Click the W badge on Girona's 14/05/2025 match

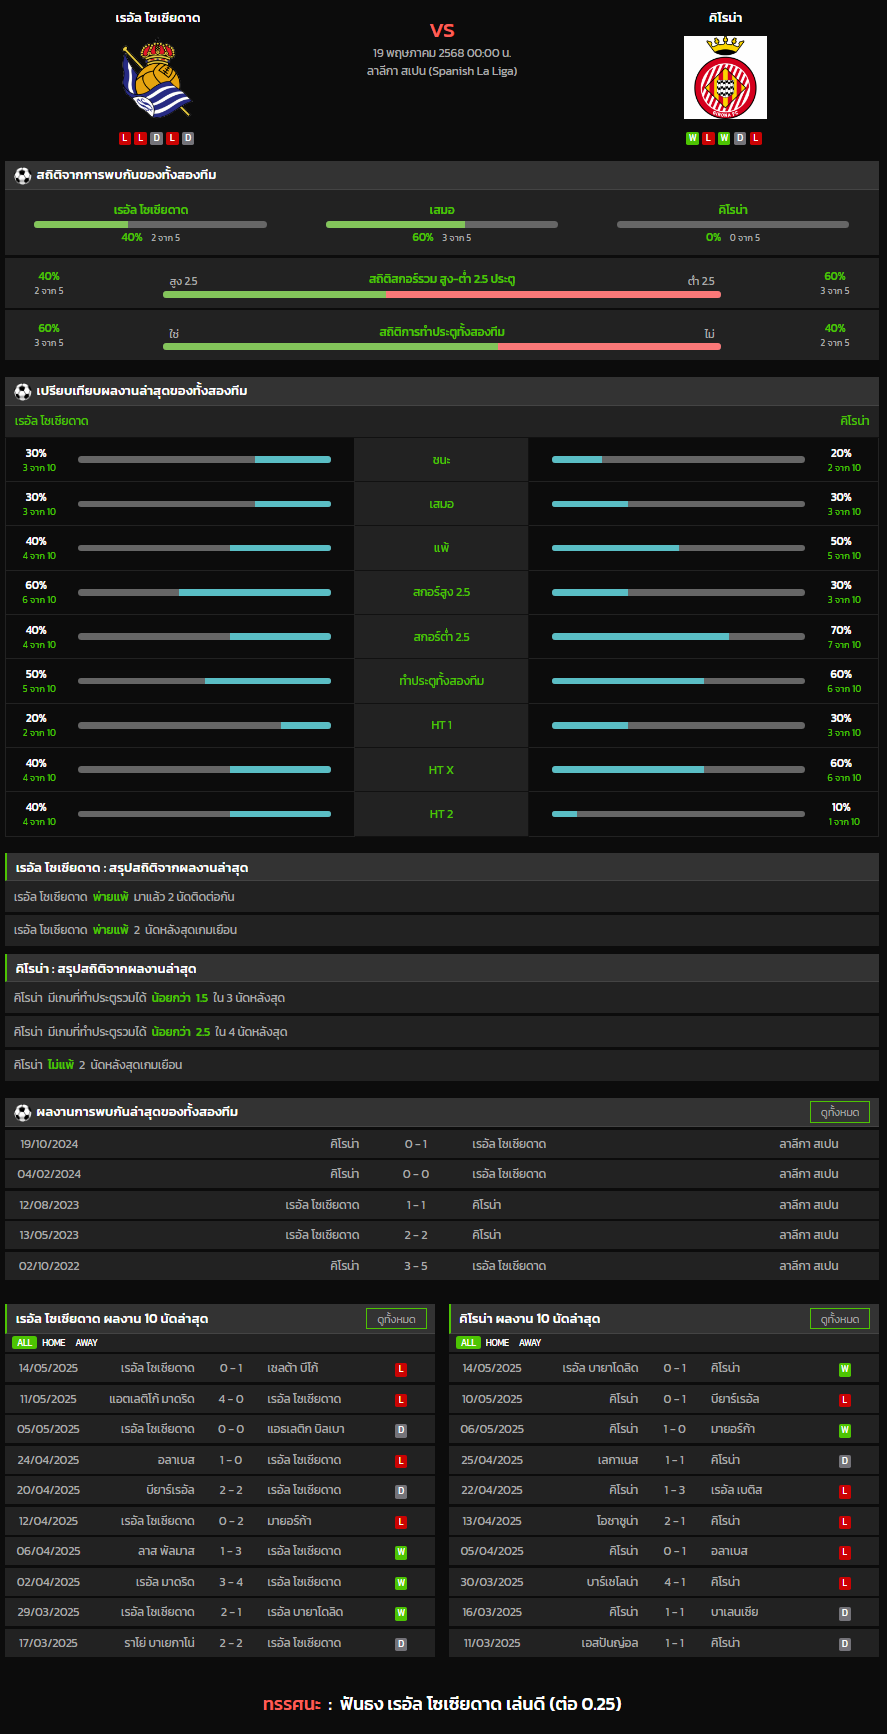(x=845, y=1369)
